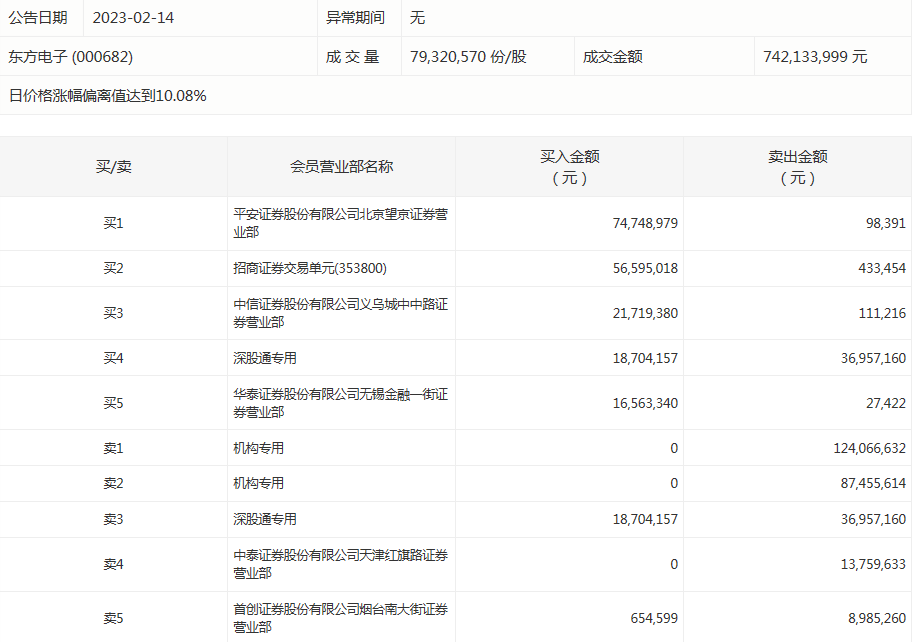Select the 卖5 row label
Image resolution: width=912 pixels, height=642 pixels.
coord(113,618)
